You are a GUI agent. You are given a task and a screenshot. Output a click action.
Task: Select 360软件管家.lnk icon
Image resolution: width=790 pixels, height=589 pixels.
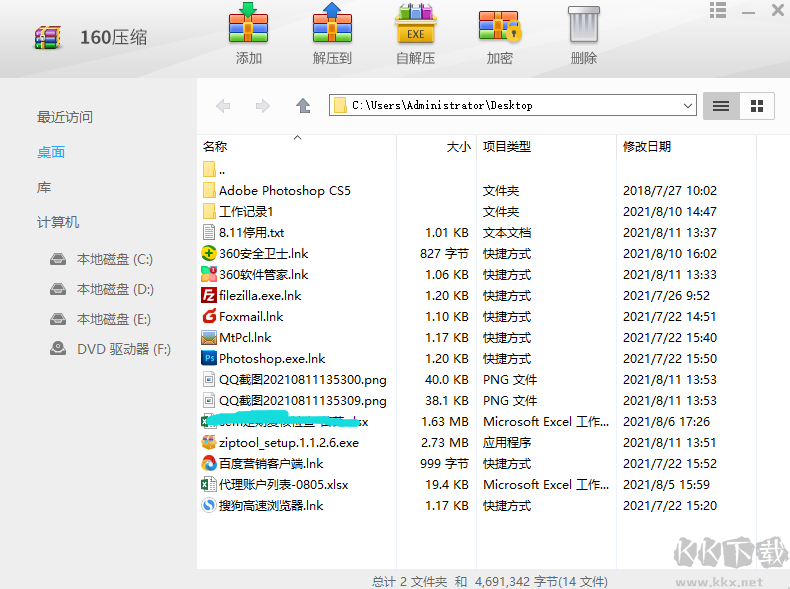point(209,275)
